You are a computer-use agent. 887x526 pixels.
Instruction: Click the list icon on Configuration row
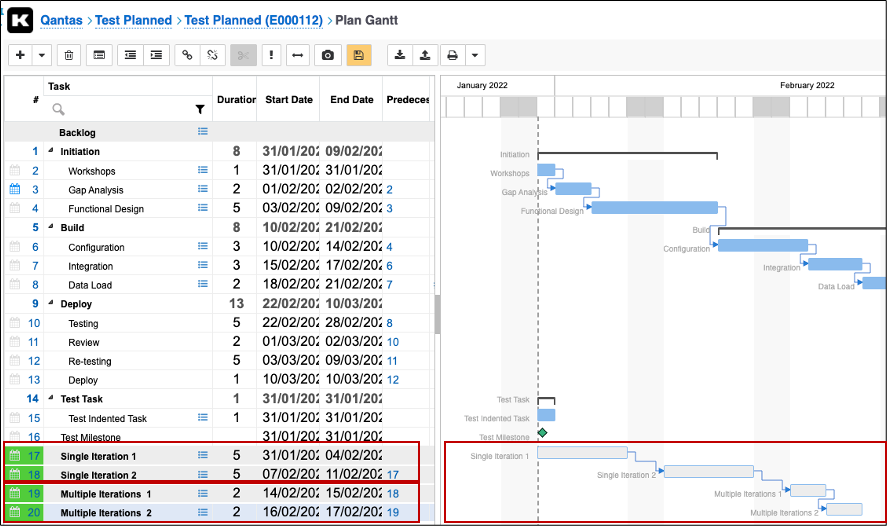point(203,246)
